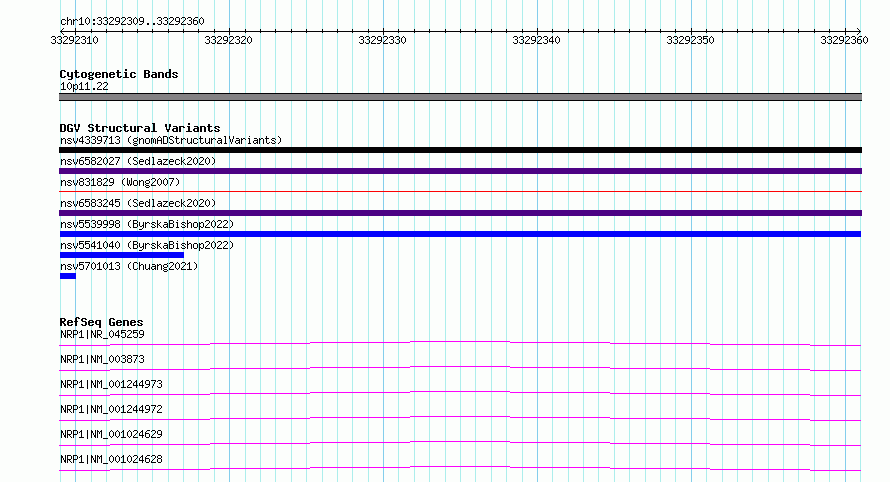Select variant label nsv6582027 (Sedlazeck2020)

click(x=138, y=161)
